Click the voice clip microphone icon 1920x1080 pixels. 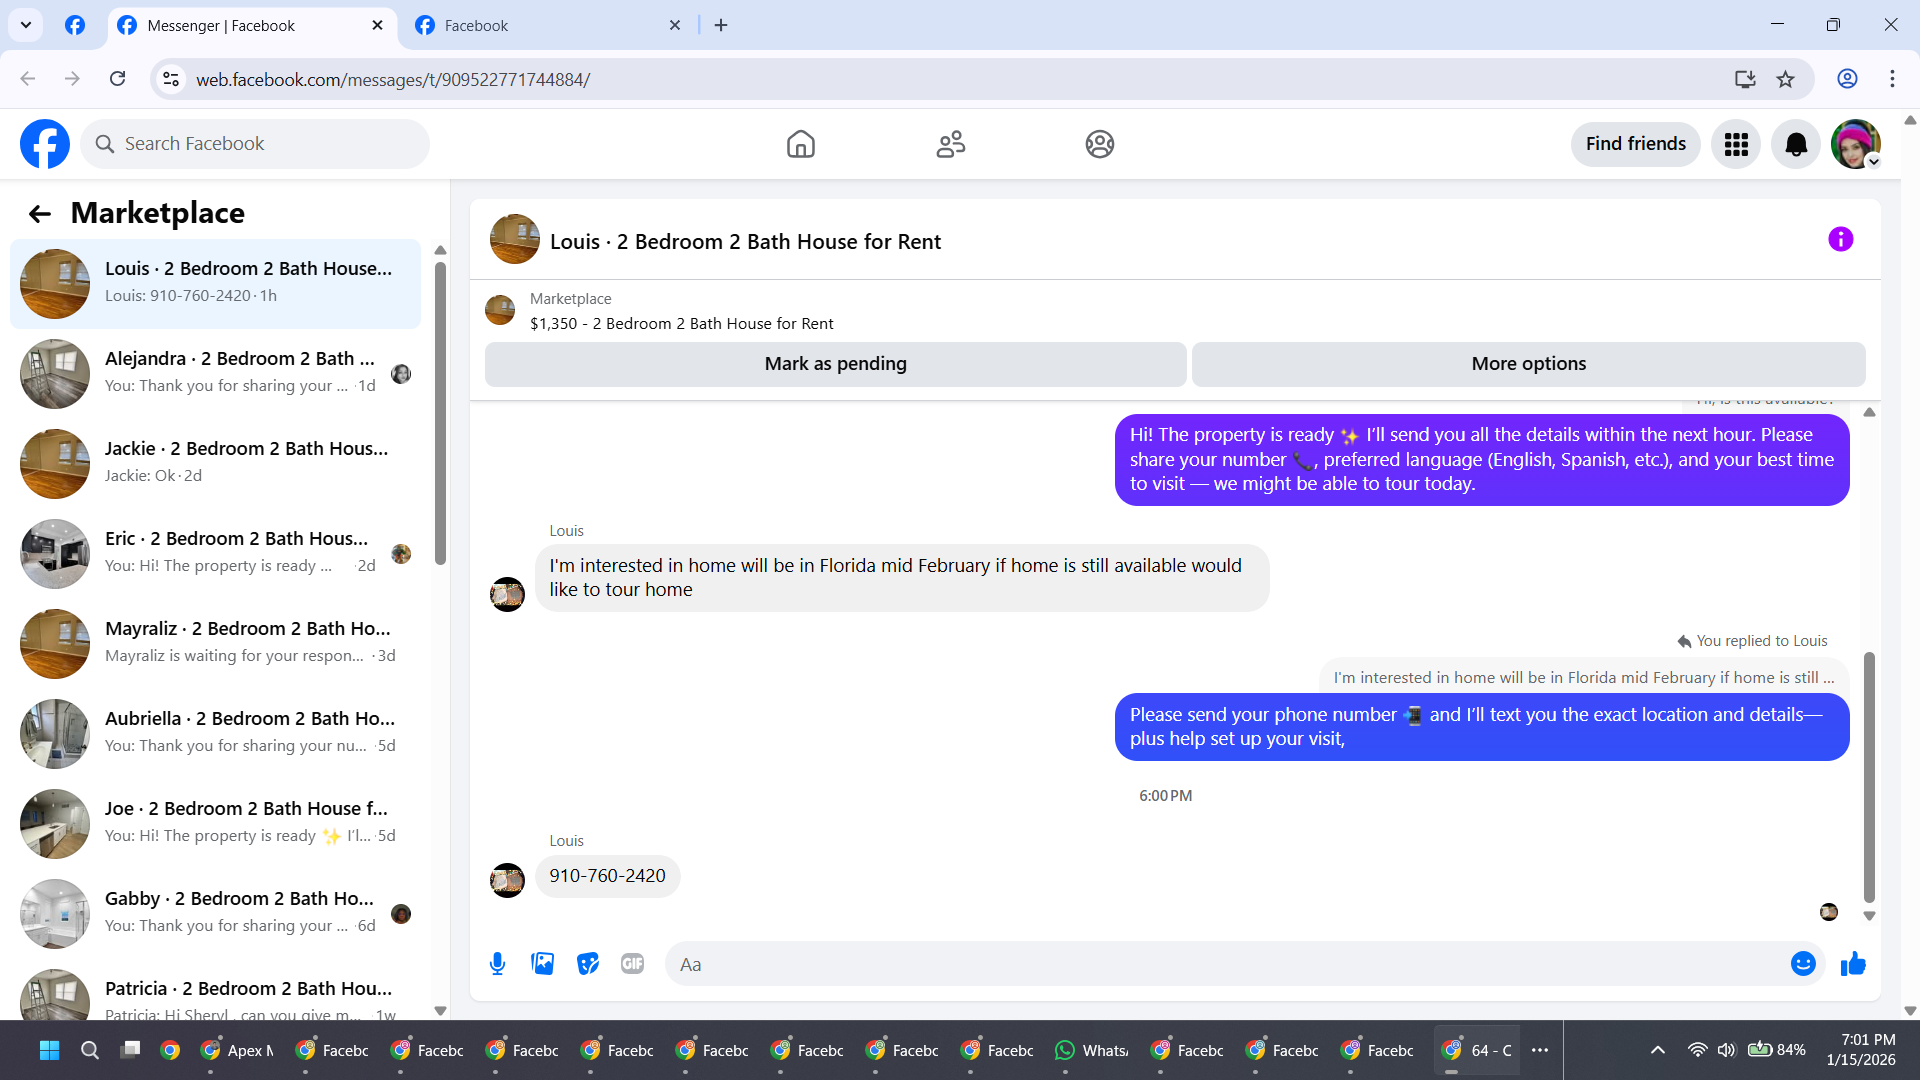pos(497,964)
